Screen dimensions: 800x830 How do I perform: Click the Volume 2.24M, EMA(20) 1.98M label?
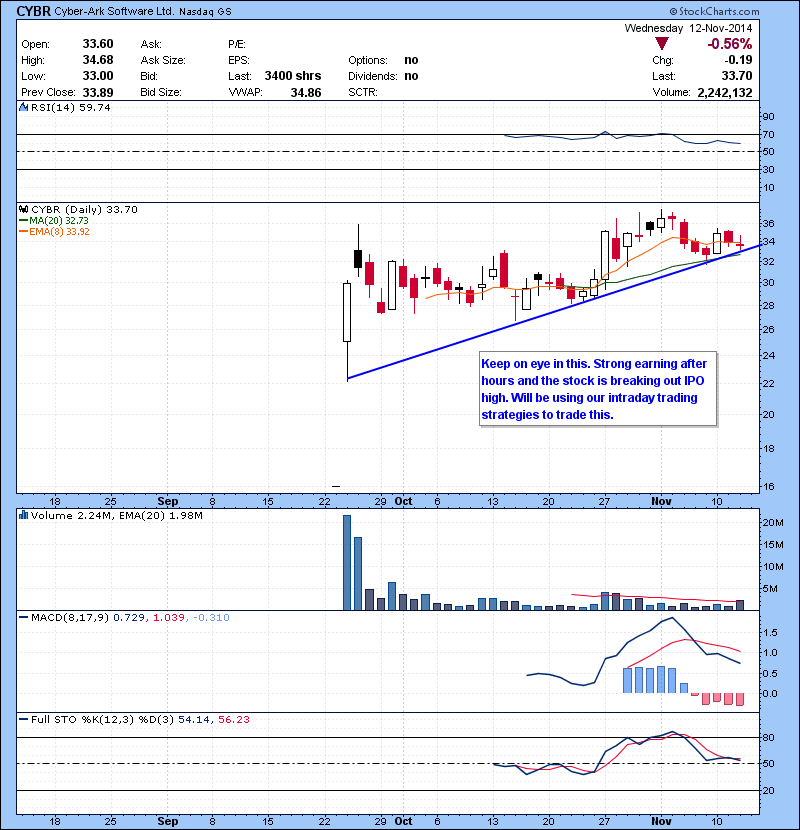coord(116,515)
